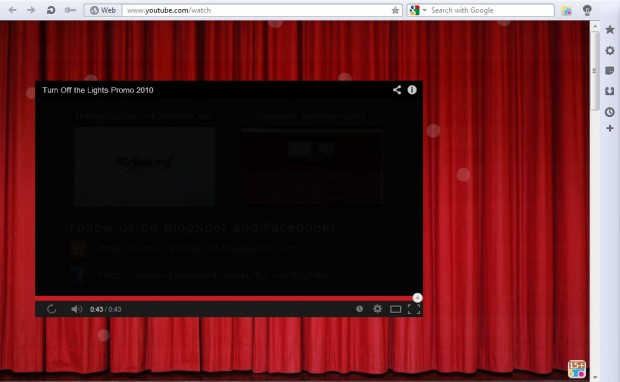
Task: Mute the video volume
Action: click(x=76, y=309)
